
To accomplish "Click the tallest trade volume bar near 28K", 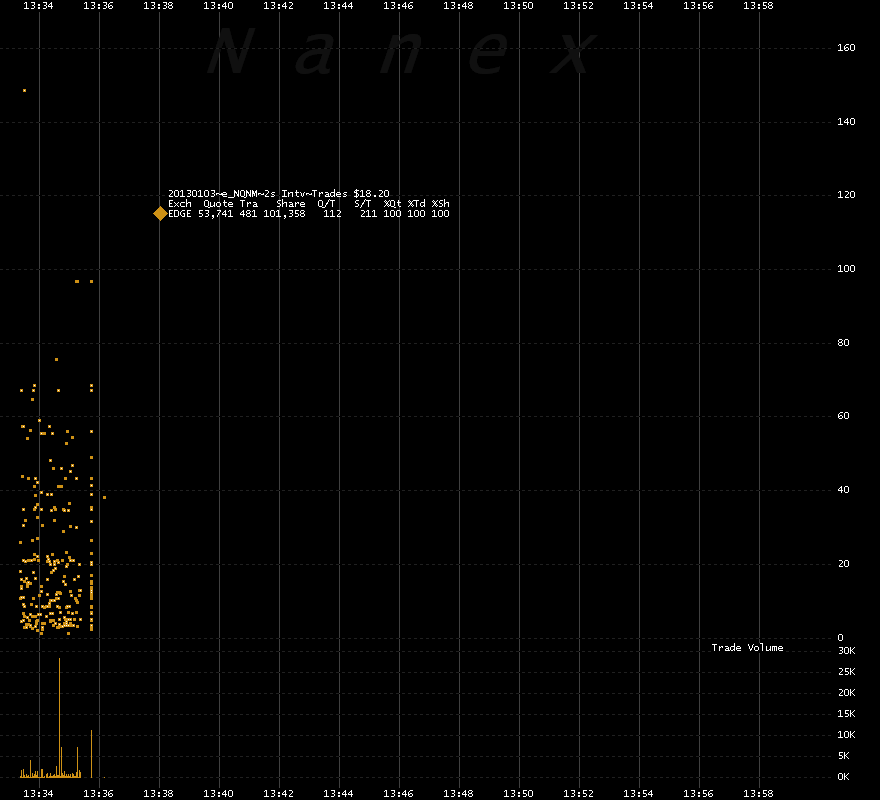I will click(59, 717).
